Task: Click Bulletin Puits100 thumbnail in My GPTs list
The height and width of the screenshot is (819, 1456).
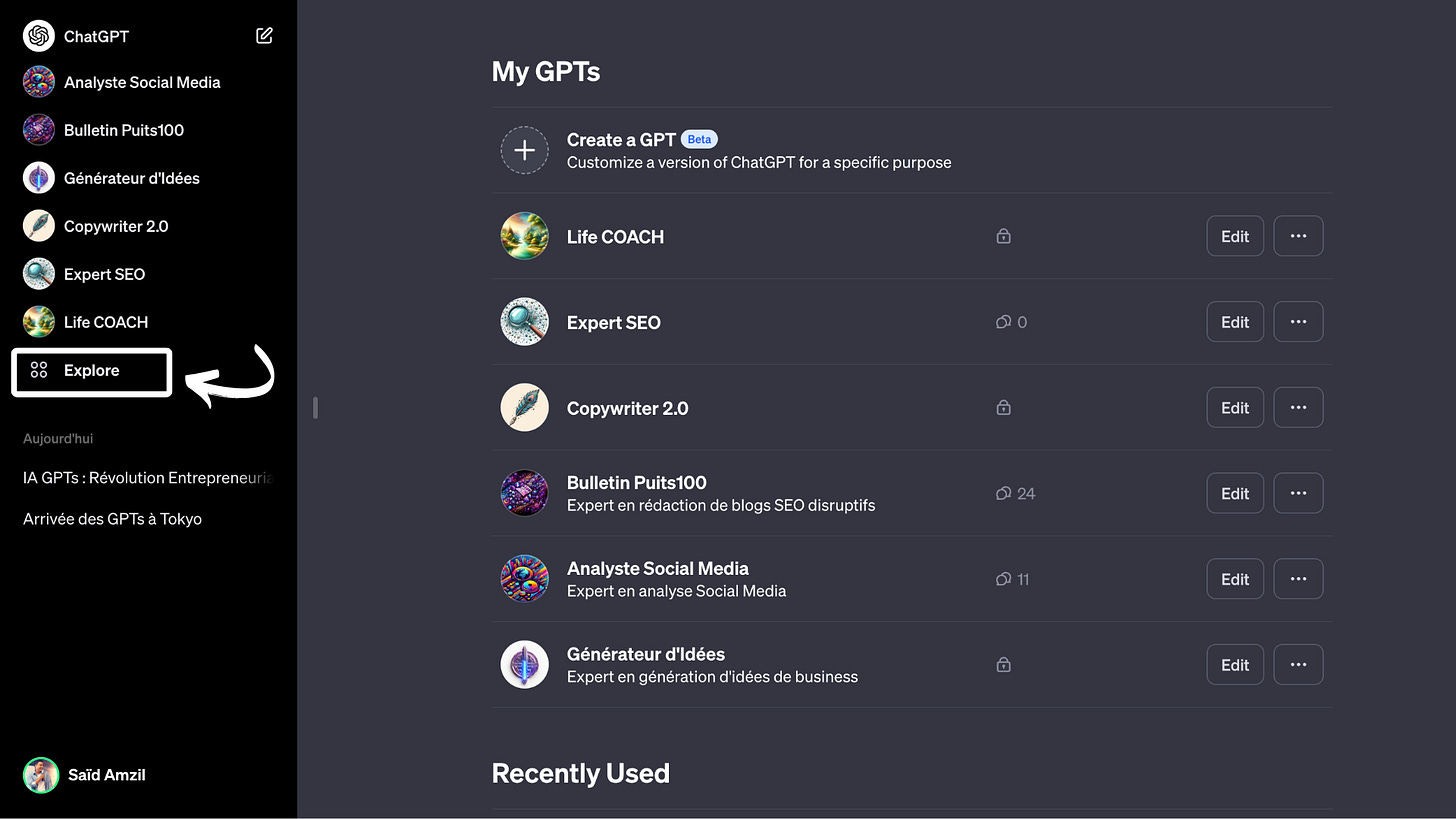Action: point(525,493)
